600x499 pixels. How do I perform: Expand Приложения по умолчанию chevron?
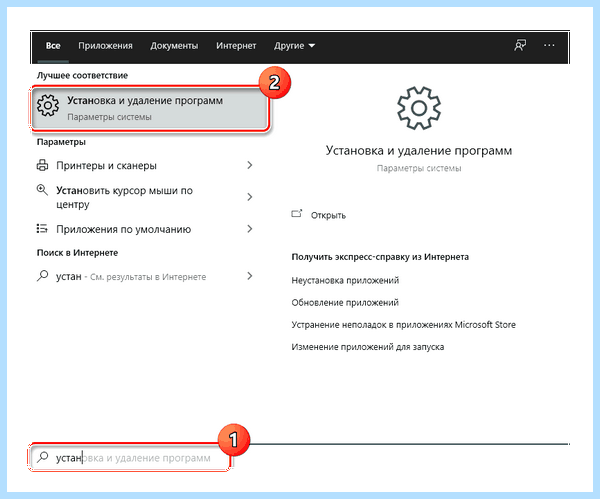coord(250,229)
